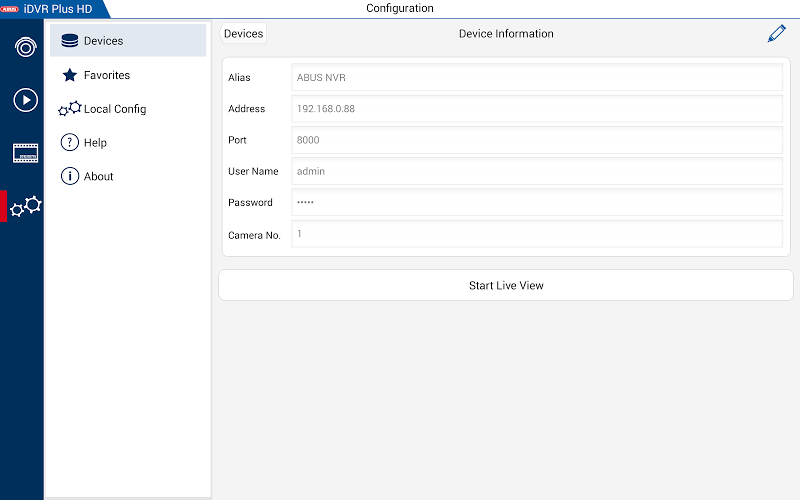Open the film strip media icon in sidebar
800x500 pixels.
pos(25,153)
